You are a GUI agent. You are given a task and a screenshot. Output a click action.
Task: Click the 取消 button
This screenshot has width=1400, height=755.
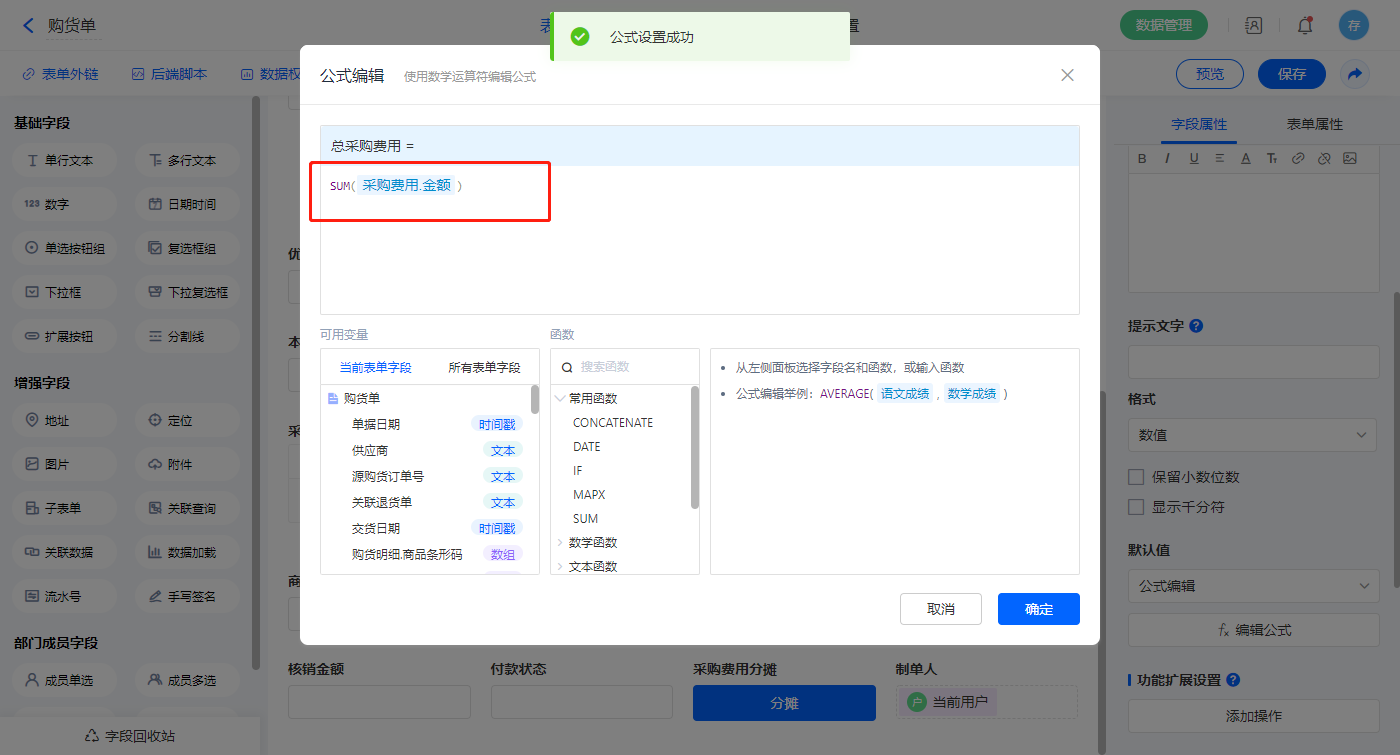click(x=940, y=609)
